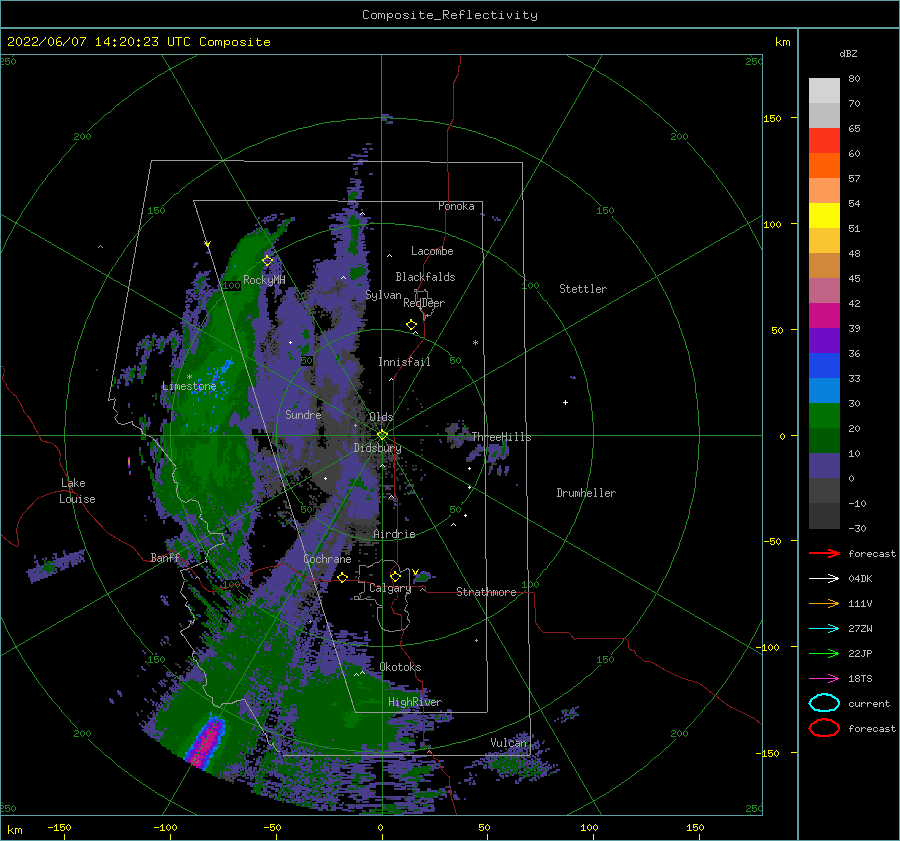This screenshot has width=900, height=841.
Task: Click the Blackfalds city label
Action: point(425,277)
